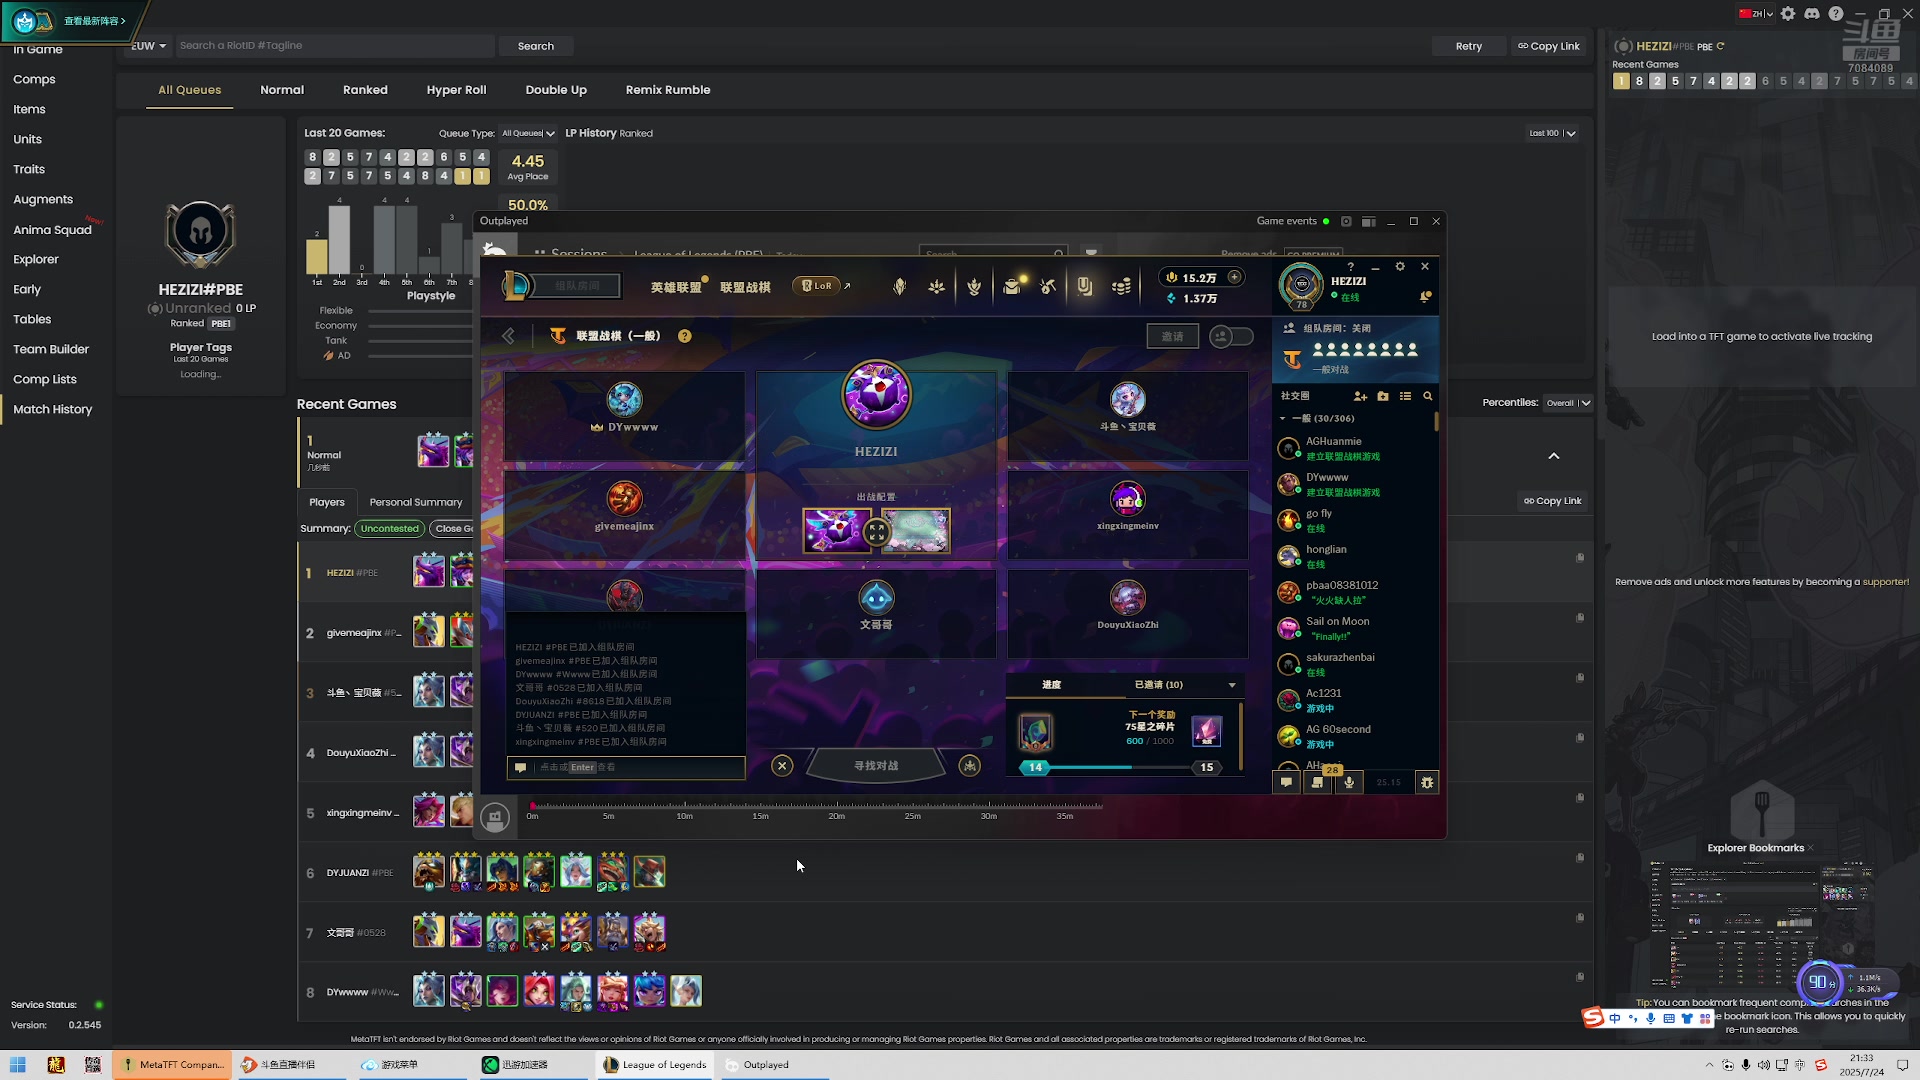Switch to the Ranked queue tab
1920x1080 pixels.
coord(365,90)
